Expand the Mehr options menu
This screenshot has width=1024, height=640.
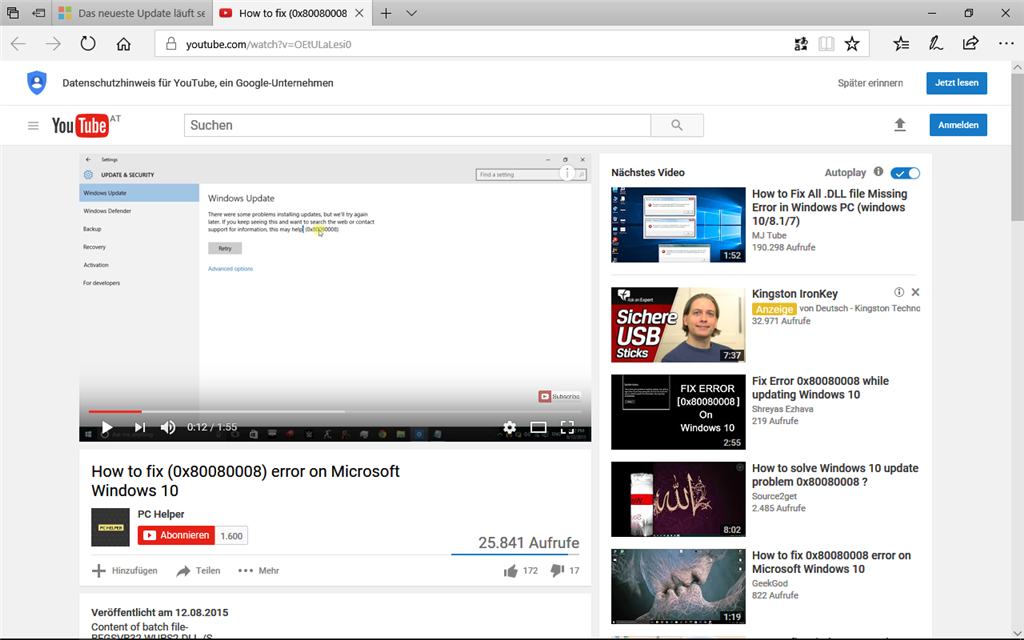(x=259, y=571)
